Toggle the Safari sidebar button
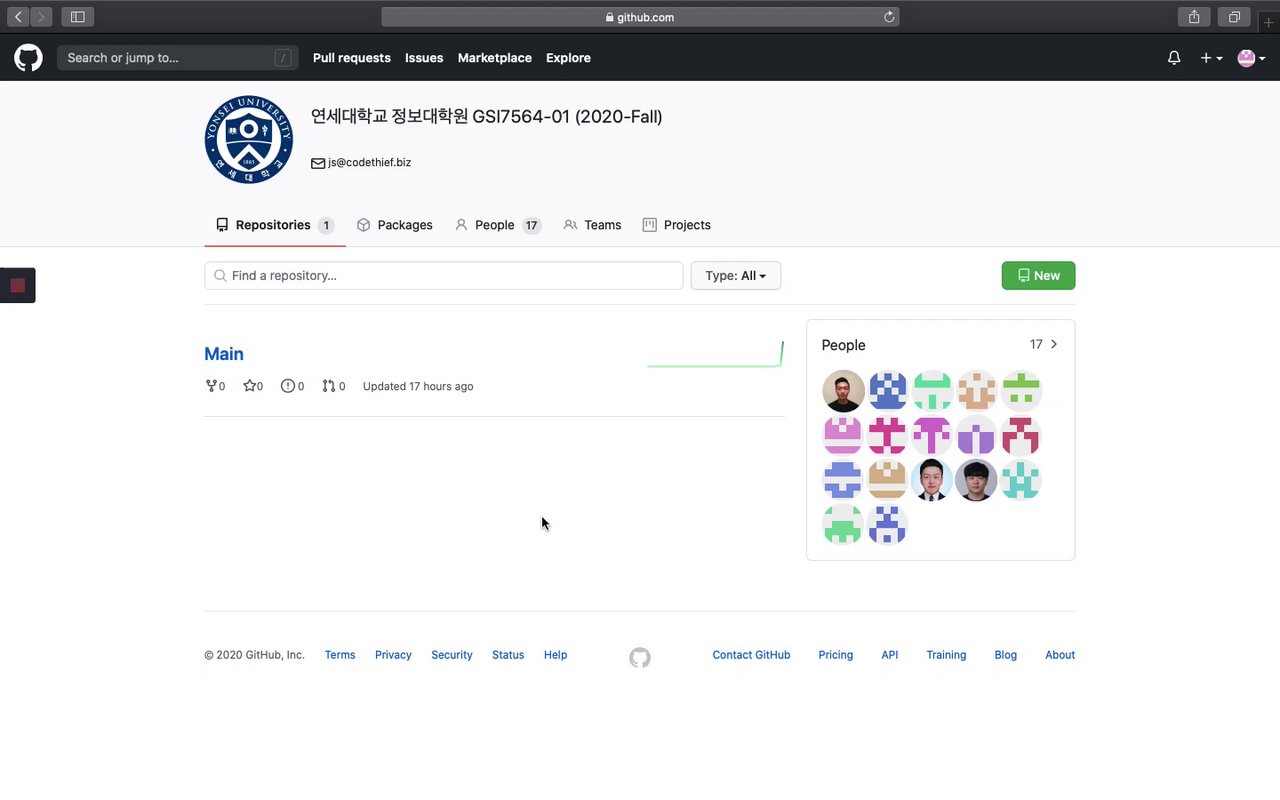The image size is (1280, 800). 77,17
